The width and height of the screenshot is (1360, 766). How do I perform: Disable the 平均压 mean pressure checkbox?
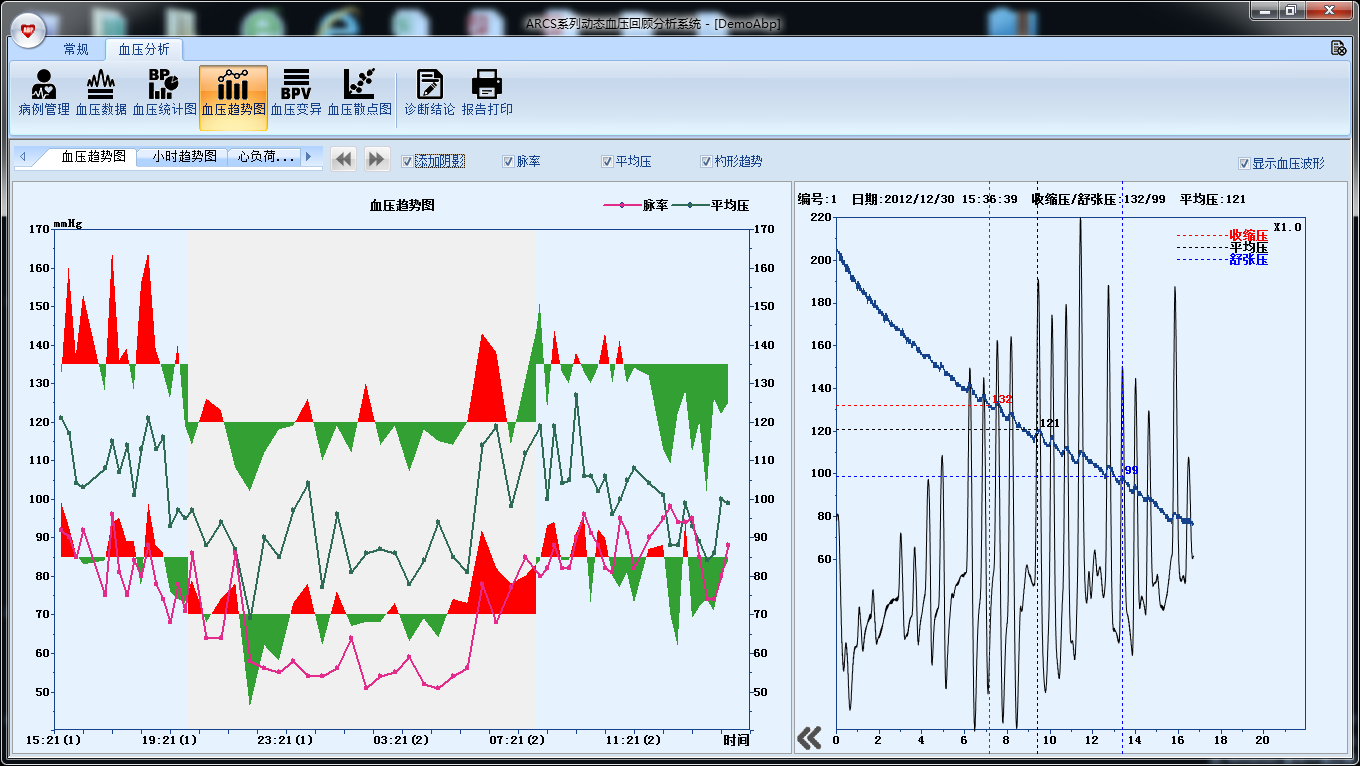pyautogui.click(x=607, y=161)
